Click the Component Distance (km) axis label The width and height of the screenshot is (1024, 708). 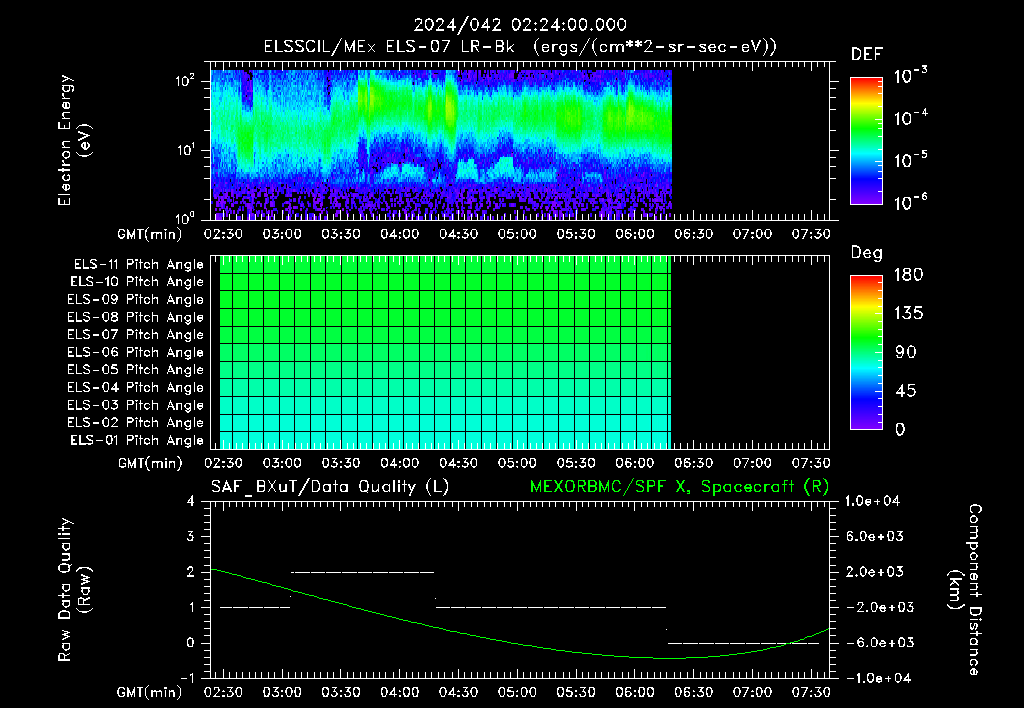click(x=965, y=590)
